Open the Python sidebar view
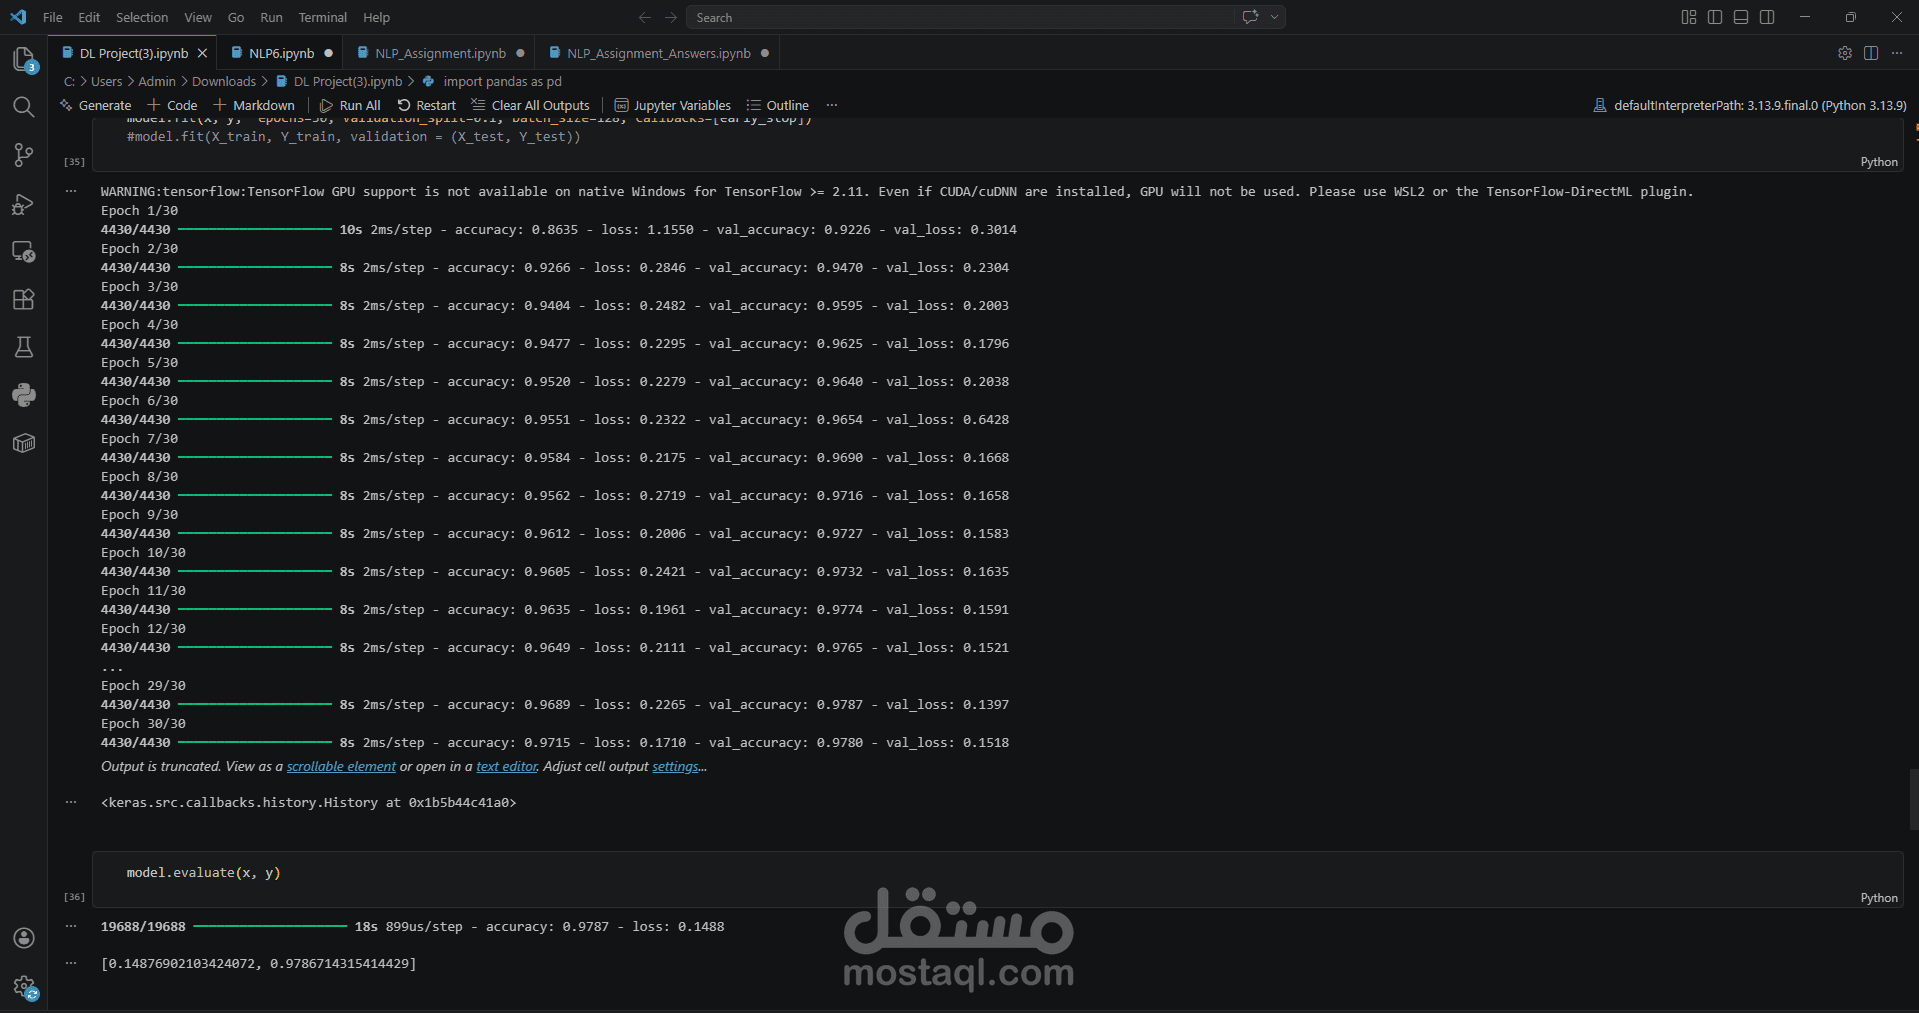Image resolution: width=1919 pixels, height=1013 pixels. [24, 395]
